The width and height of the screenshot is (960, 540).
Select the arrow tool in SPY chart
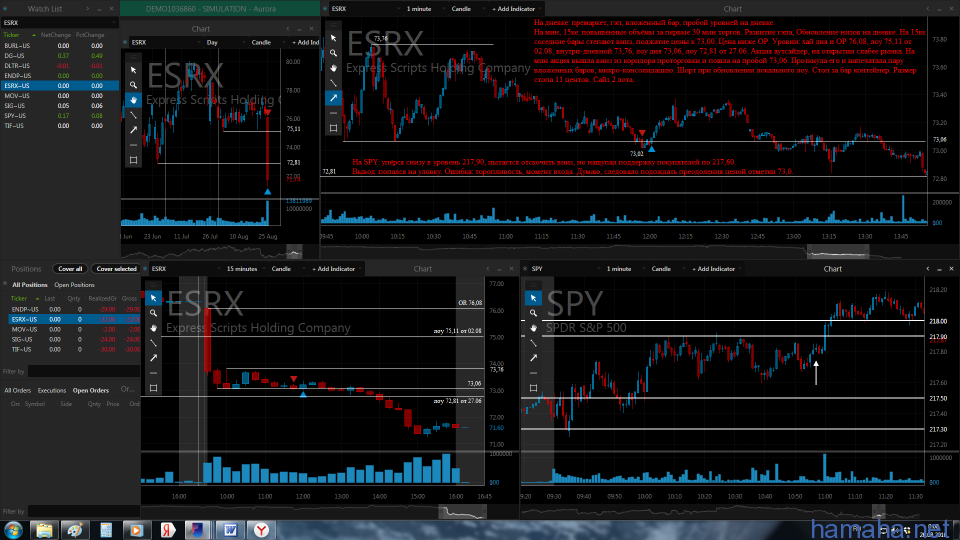pos(533,358)
